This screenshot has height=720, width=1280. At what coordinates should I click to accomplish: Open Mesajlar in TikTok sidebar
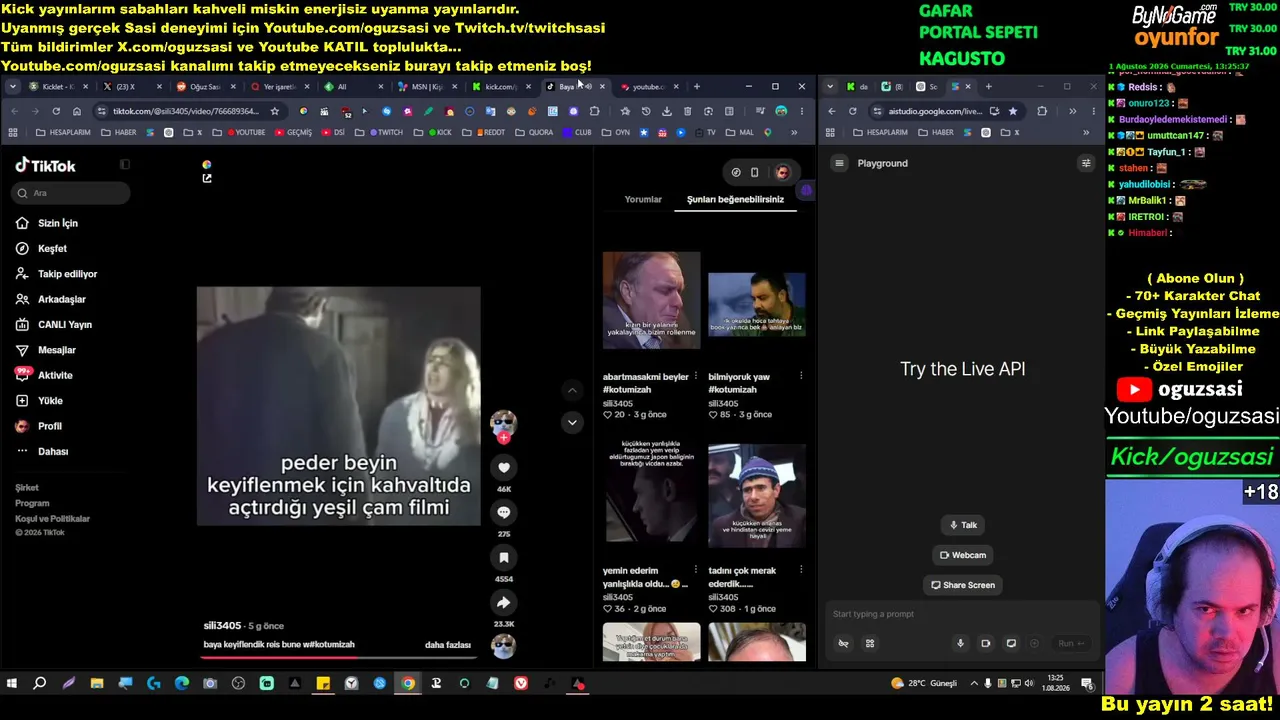point(46,350)
